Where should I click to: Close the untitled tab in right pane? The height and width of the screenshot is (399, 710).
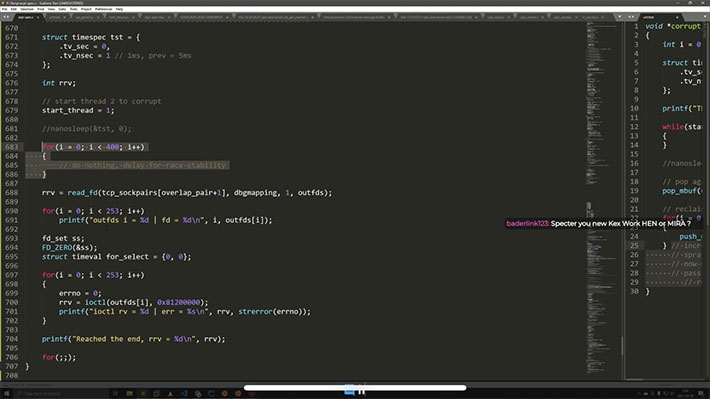[x=677, y=17]
